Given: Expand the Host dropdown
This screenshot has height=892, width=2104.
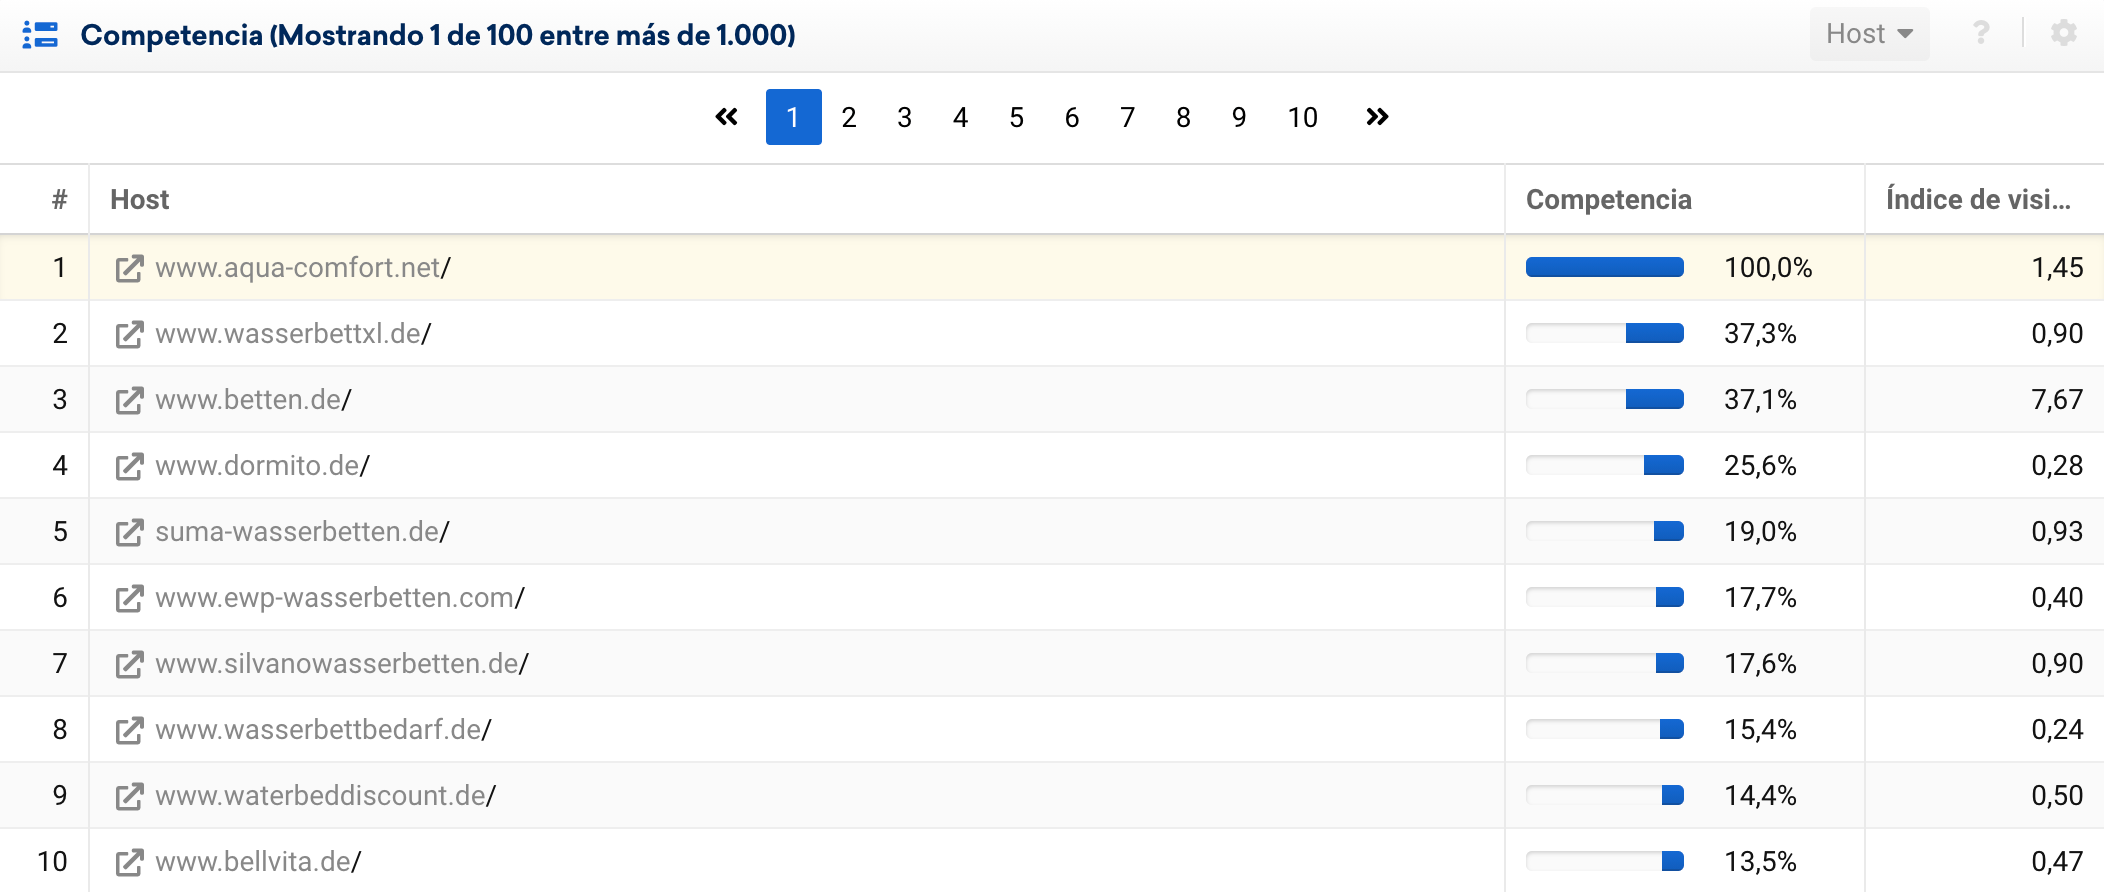Looking at the screenshot, I should click(1868, 34).
